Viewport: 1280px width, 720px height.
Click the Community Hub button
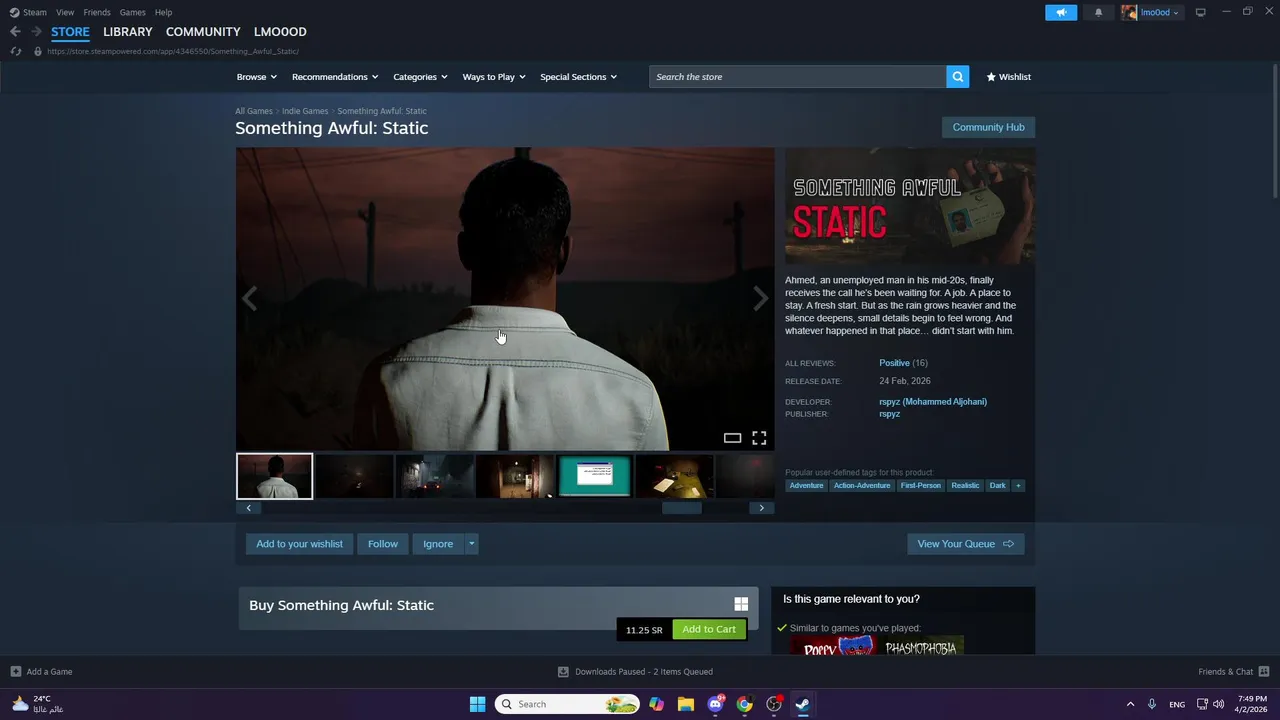[x=988, y=127]
